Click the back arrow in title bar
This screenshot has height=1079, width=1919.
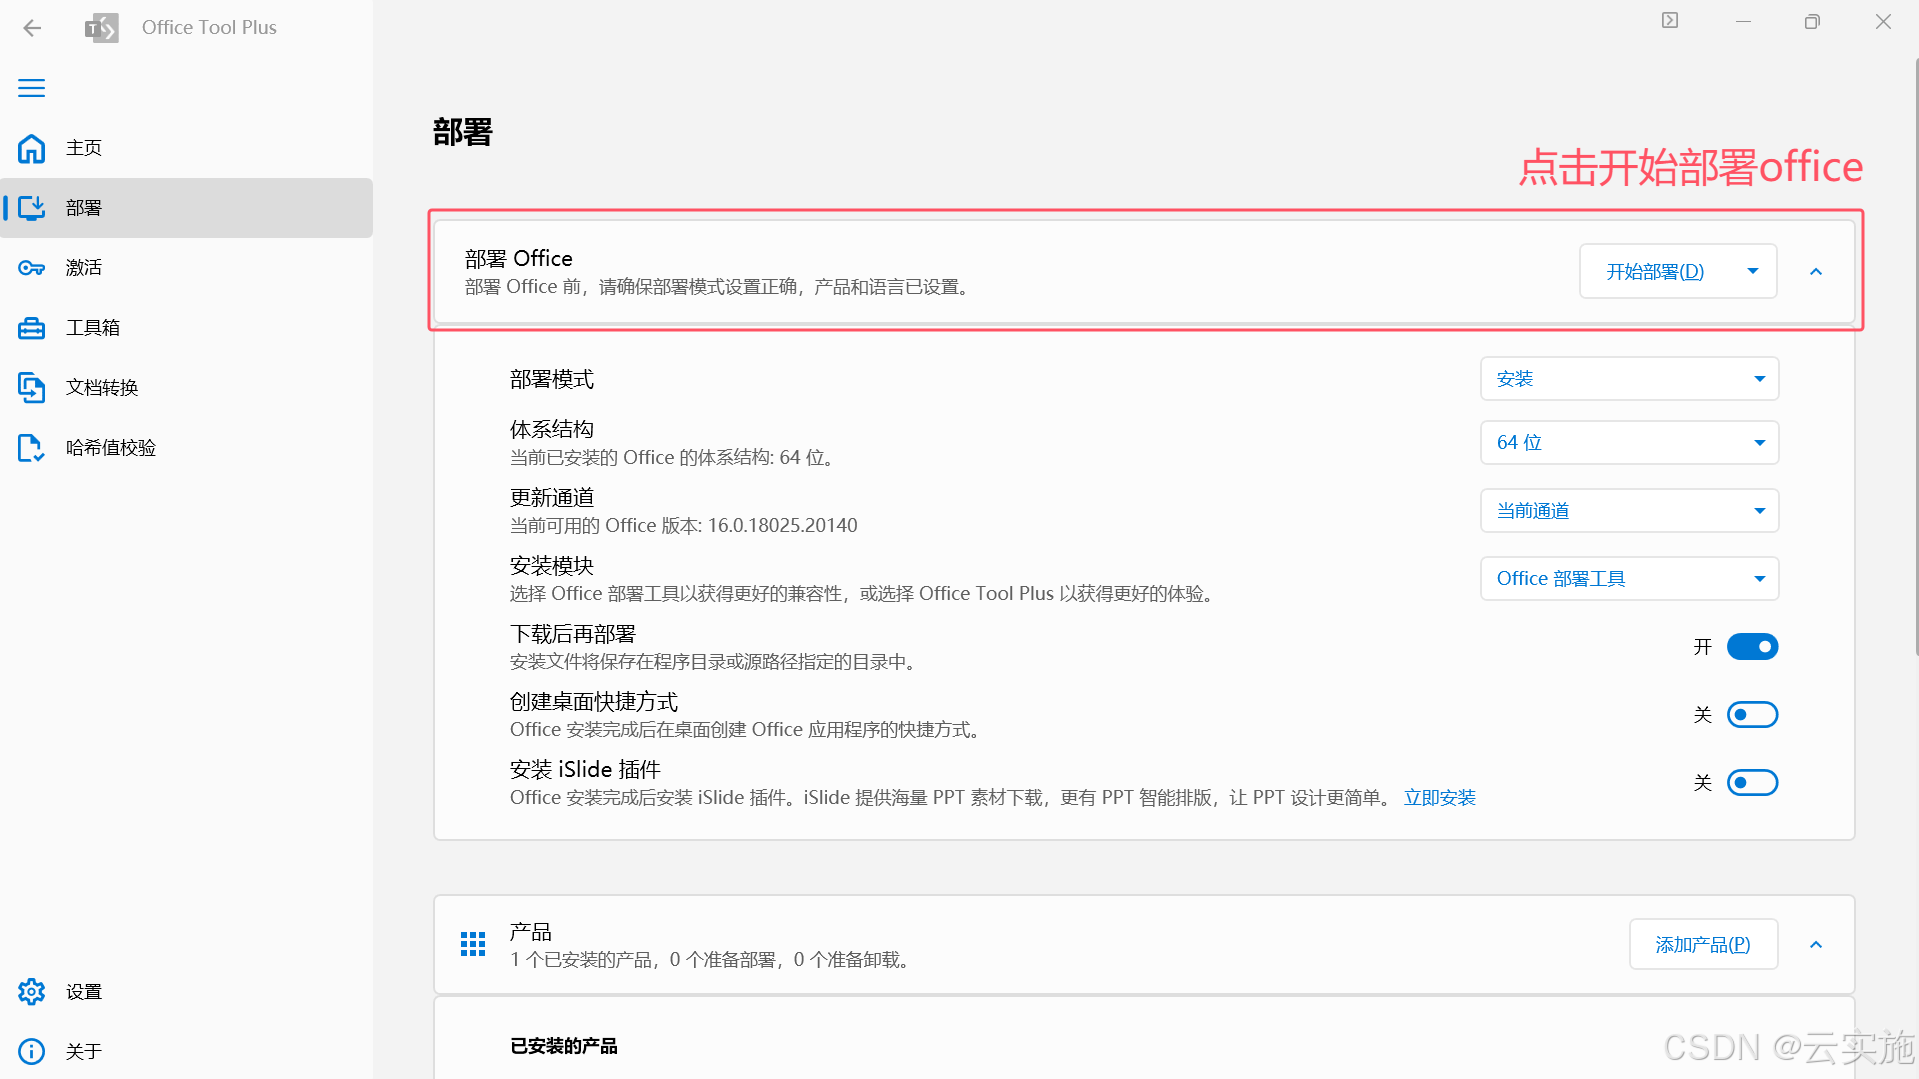[32, 28]
